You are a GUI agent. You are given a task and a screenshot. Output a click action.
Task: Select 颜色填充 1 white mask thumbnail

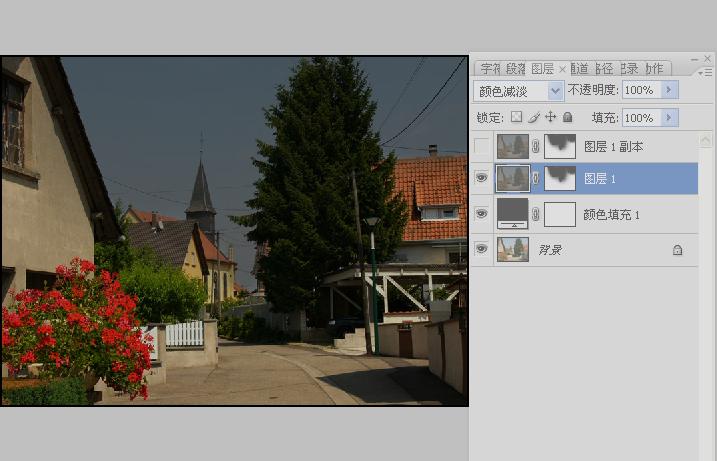[x=560, y=214]
